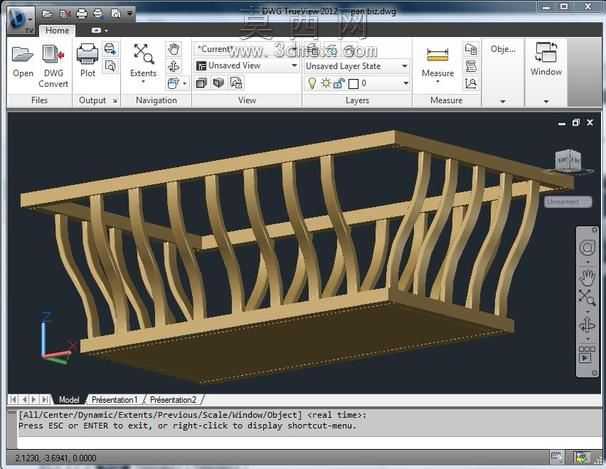Viewport: 606px width, 469px height.
Task: Open the Output panel dialog launcher arrow
Action: pyautogui.click(x=115, y=101)
